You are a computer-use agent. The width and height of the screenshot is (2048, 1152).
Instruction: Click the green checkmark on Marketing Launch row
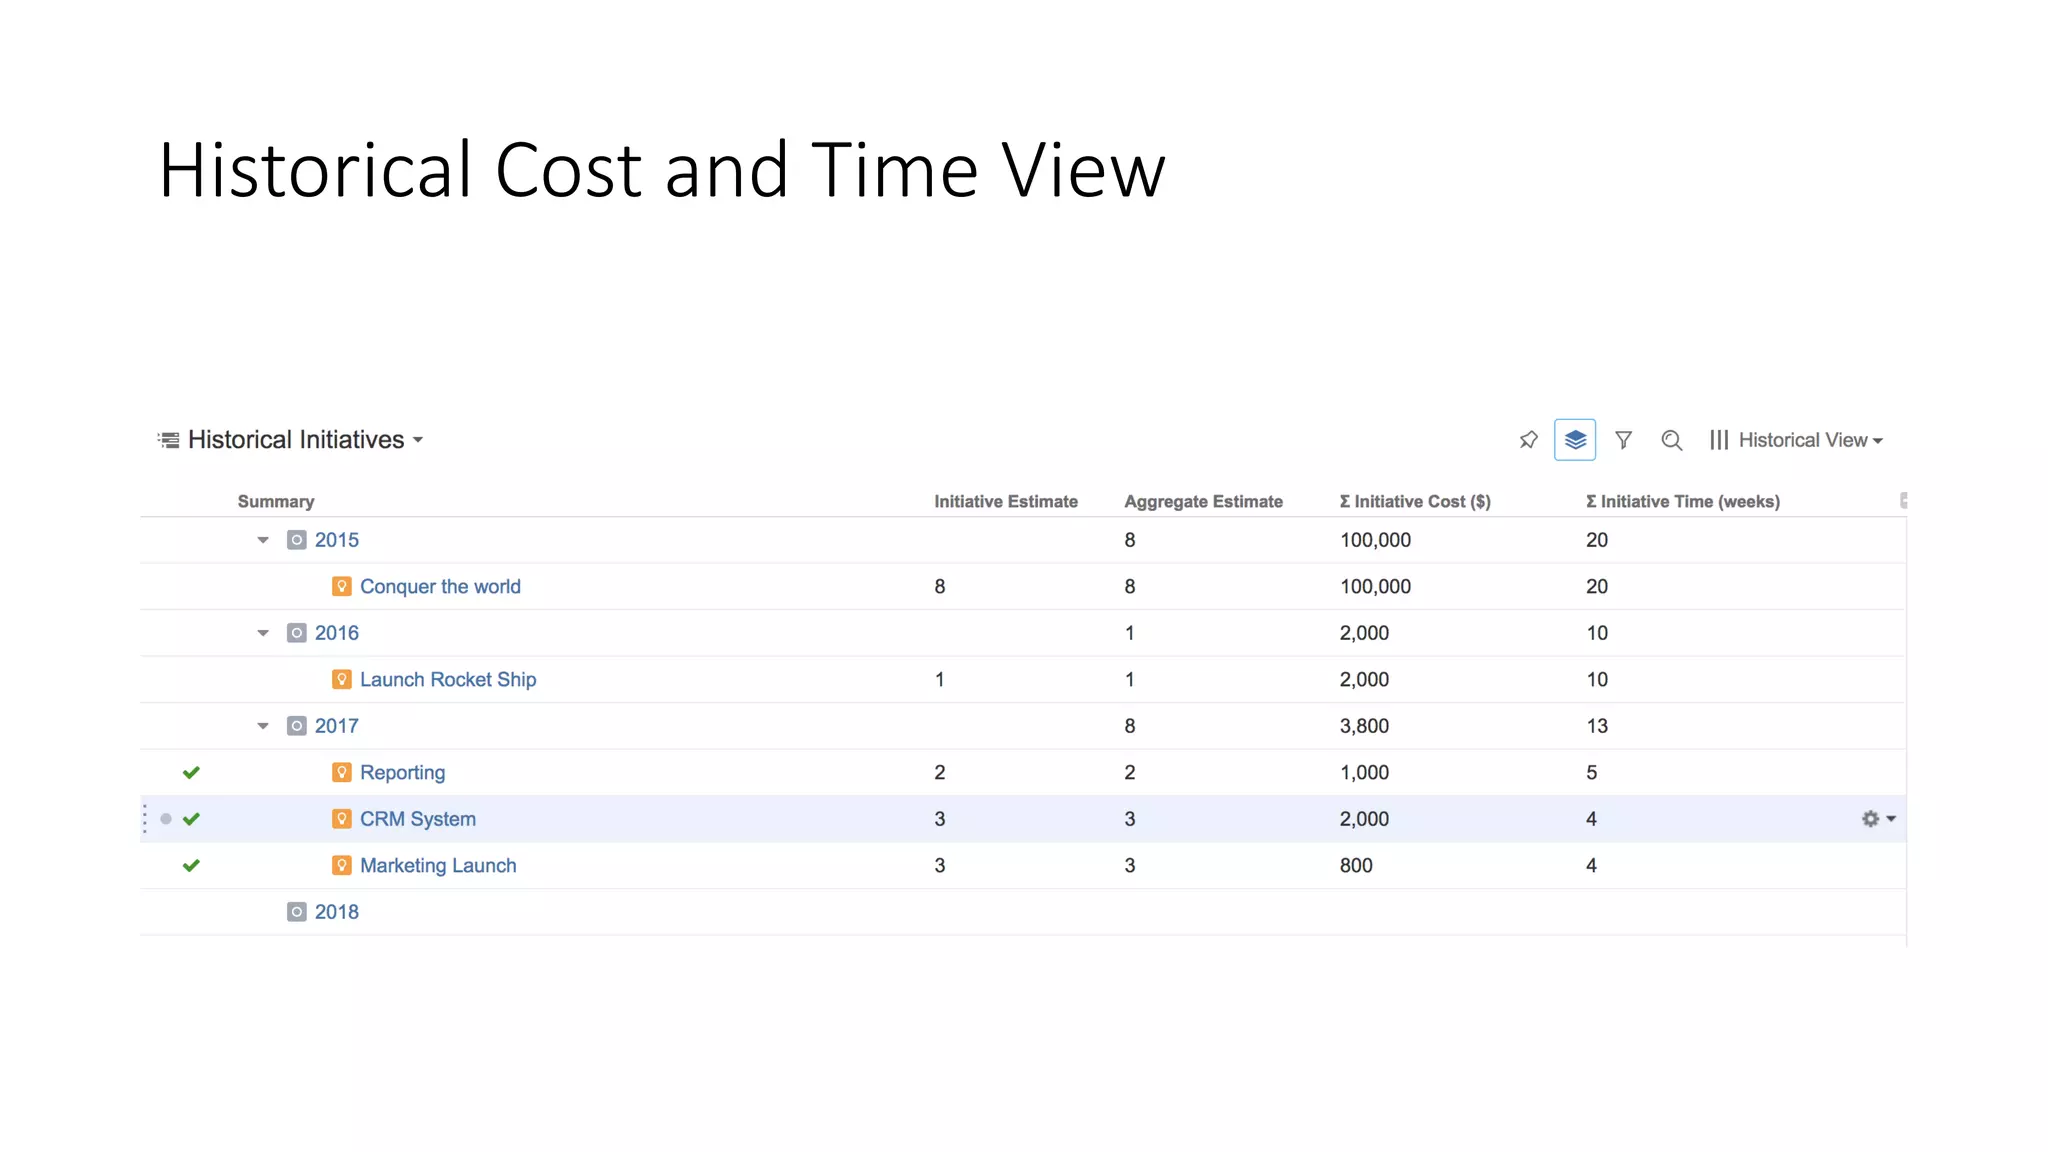point(191,866)
